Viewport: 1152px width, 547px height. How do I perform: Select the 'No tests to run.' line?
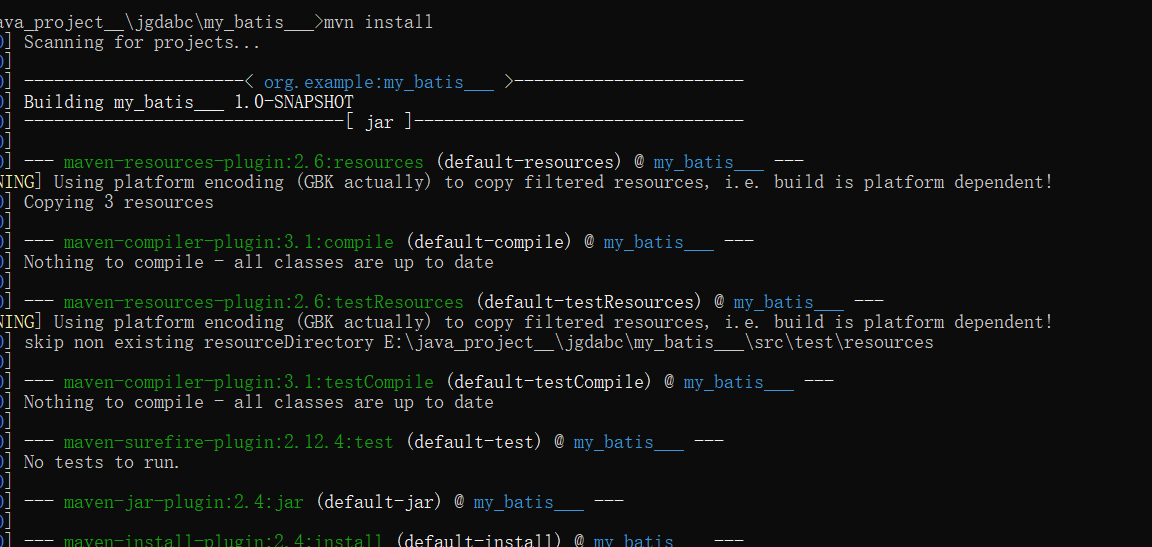102,462
